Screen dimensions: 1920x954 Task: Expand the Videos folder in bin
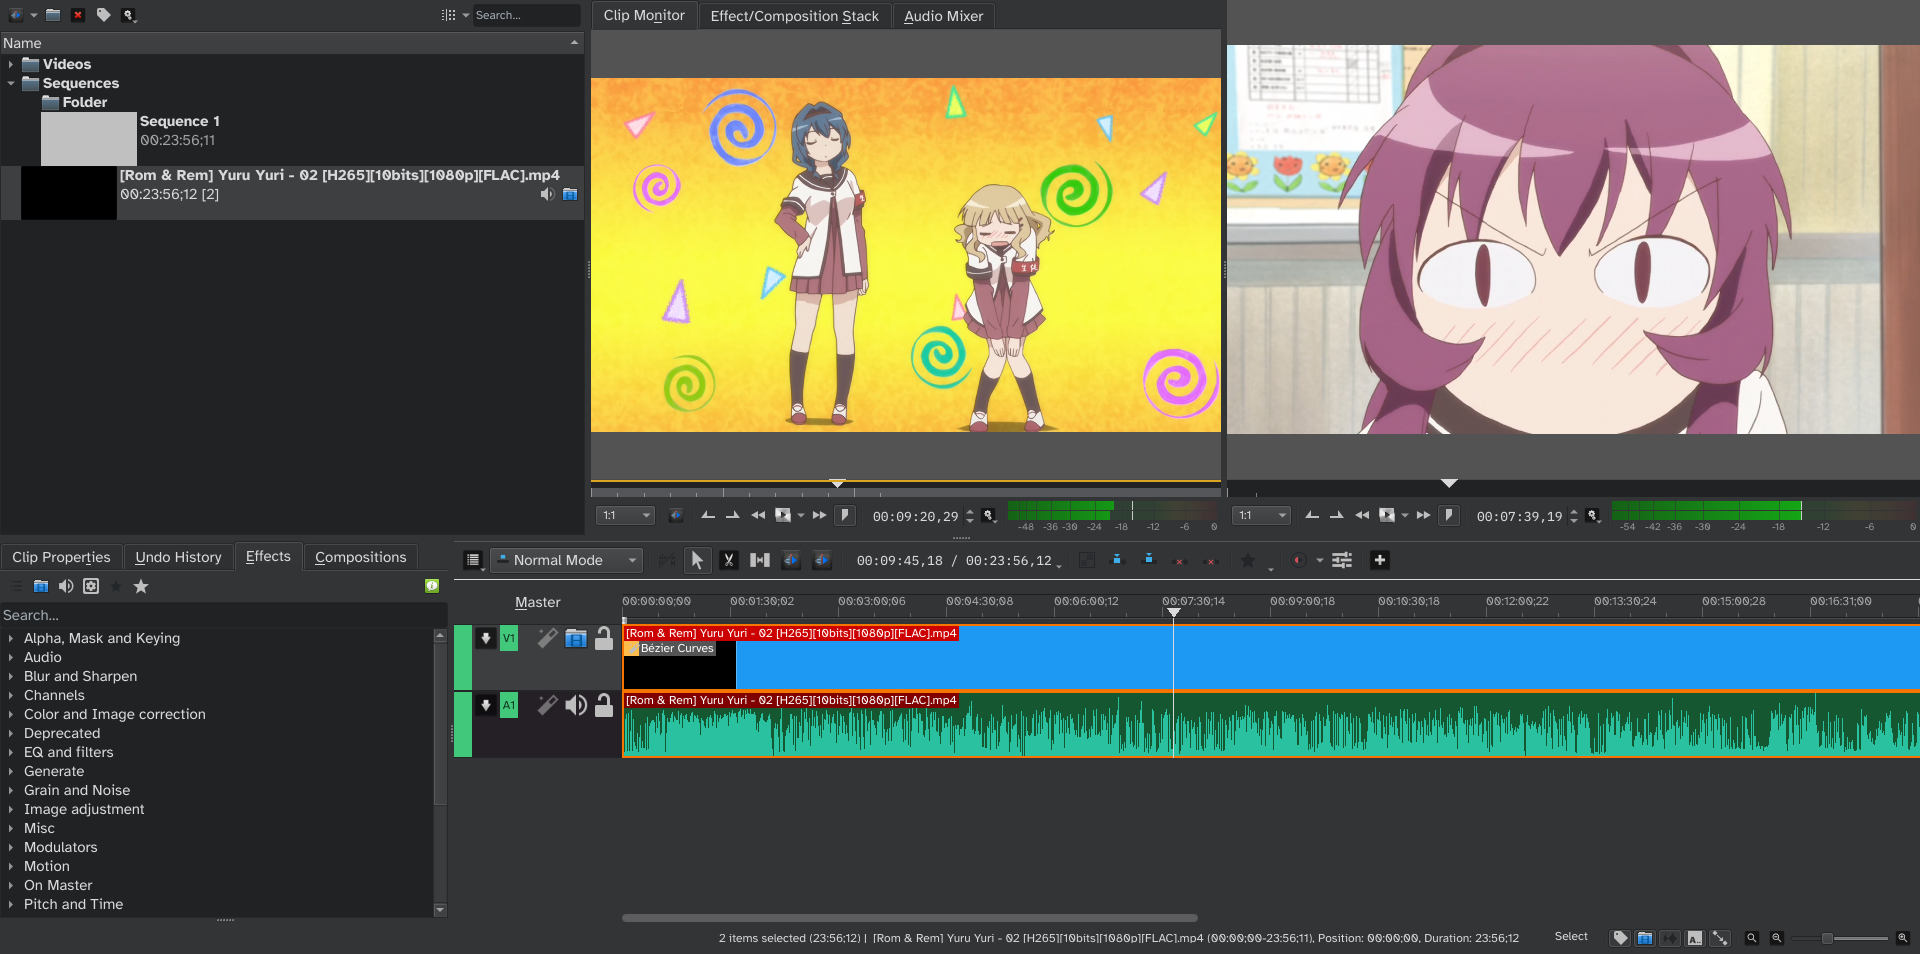[x=11, y=64]
